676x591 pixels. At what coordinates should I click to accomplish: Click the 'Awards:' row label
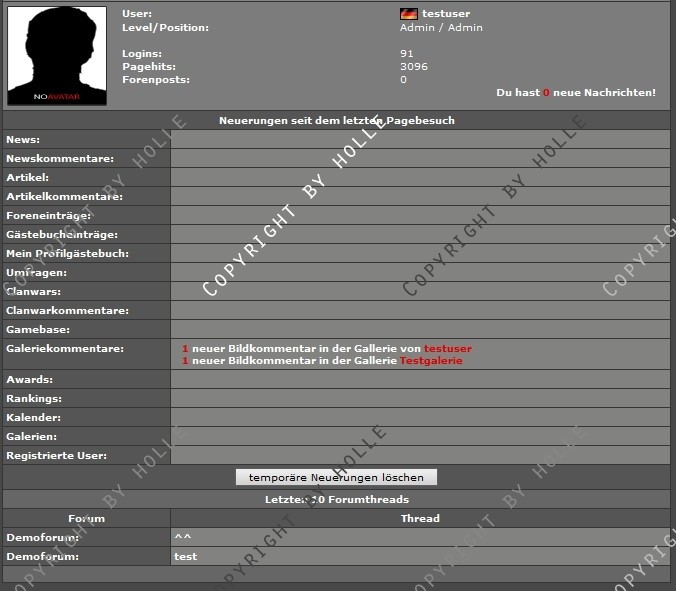click(29, 379)
